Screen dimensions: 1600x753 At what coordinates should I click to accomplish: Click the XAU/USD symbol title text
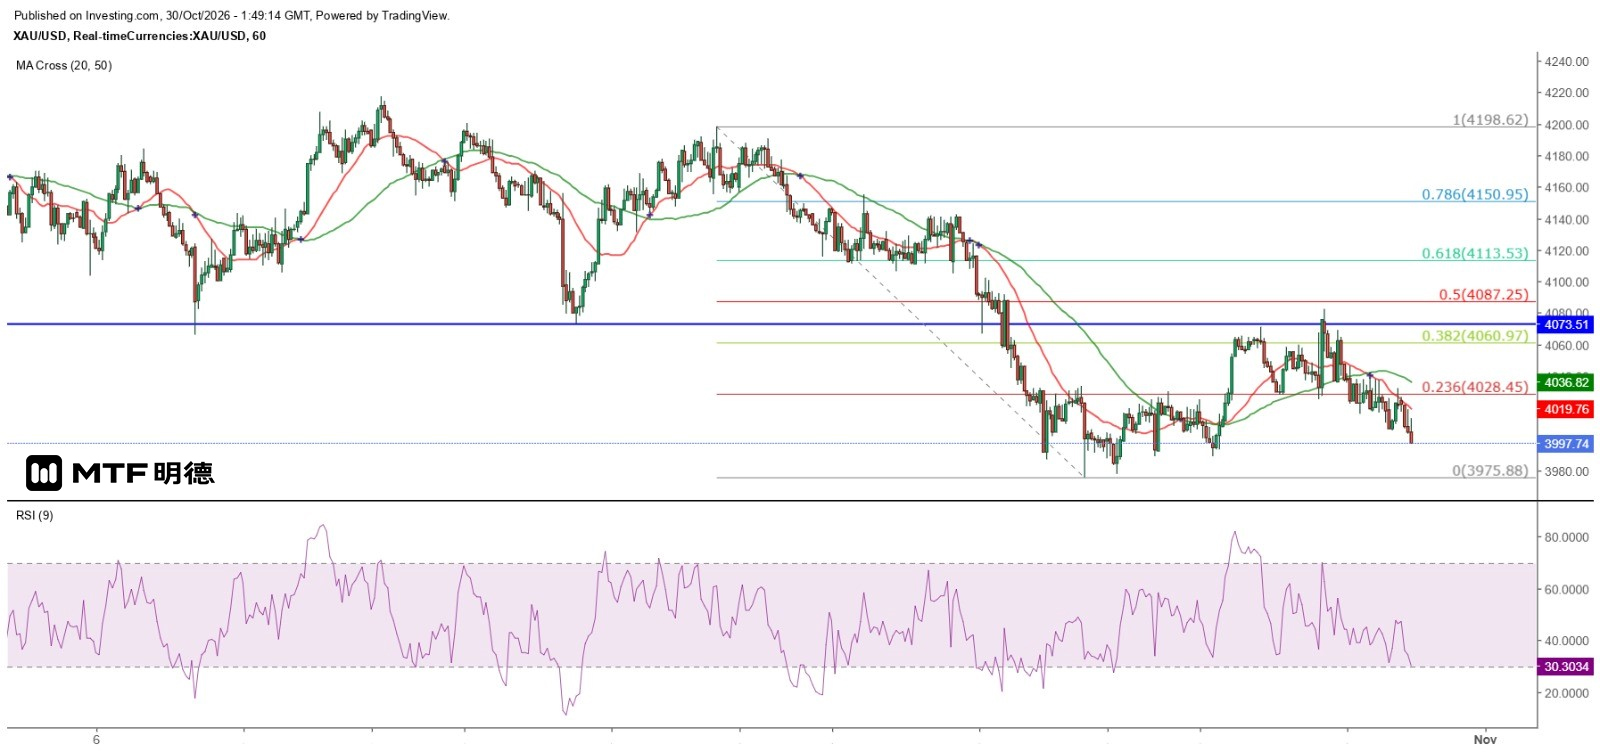[140, 36]
